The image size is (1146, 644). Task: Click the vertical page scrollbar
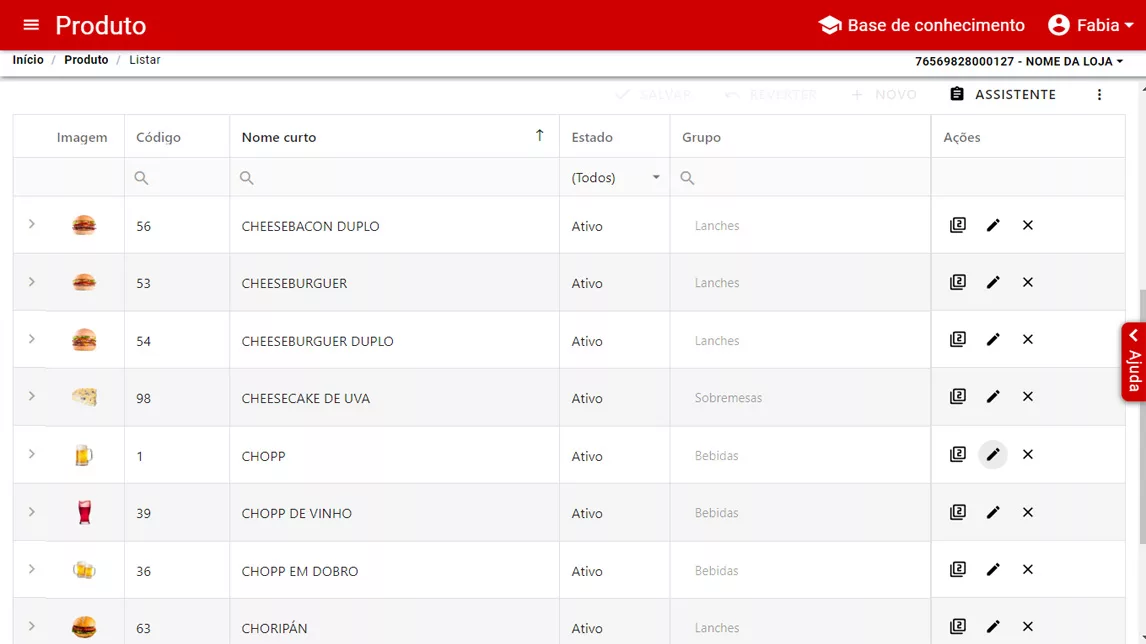click(x=1142, y=417)
